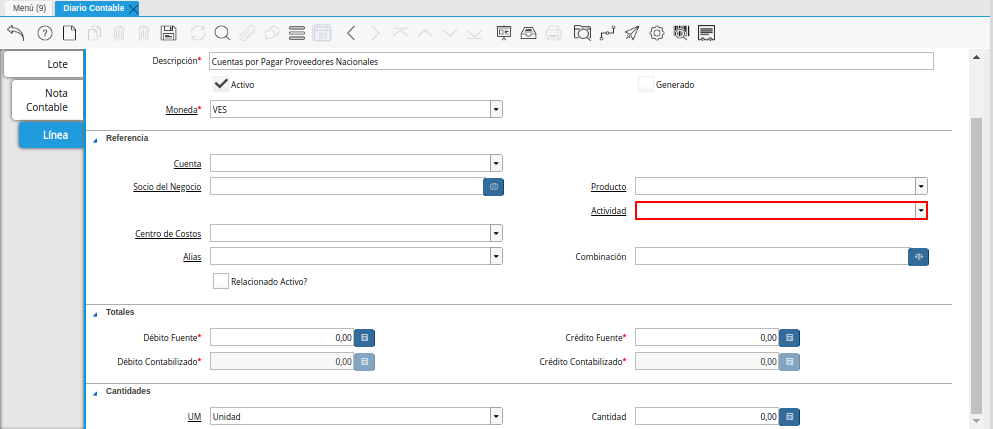Open the Combinación selector button
Image resolution: width=993 pixels, height=429 pixels.
click(918, 257)
